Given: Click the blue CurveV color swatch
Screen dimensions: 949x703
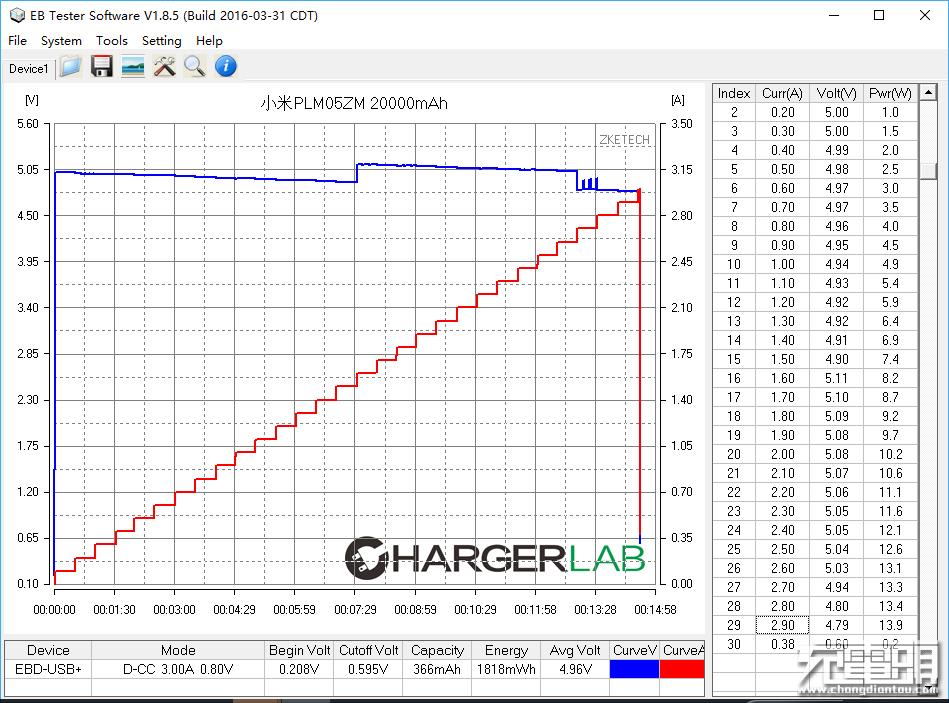Looking at the screenshot, I should pyautogui.click(x=634, y=669).
